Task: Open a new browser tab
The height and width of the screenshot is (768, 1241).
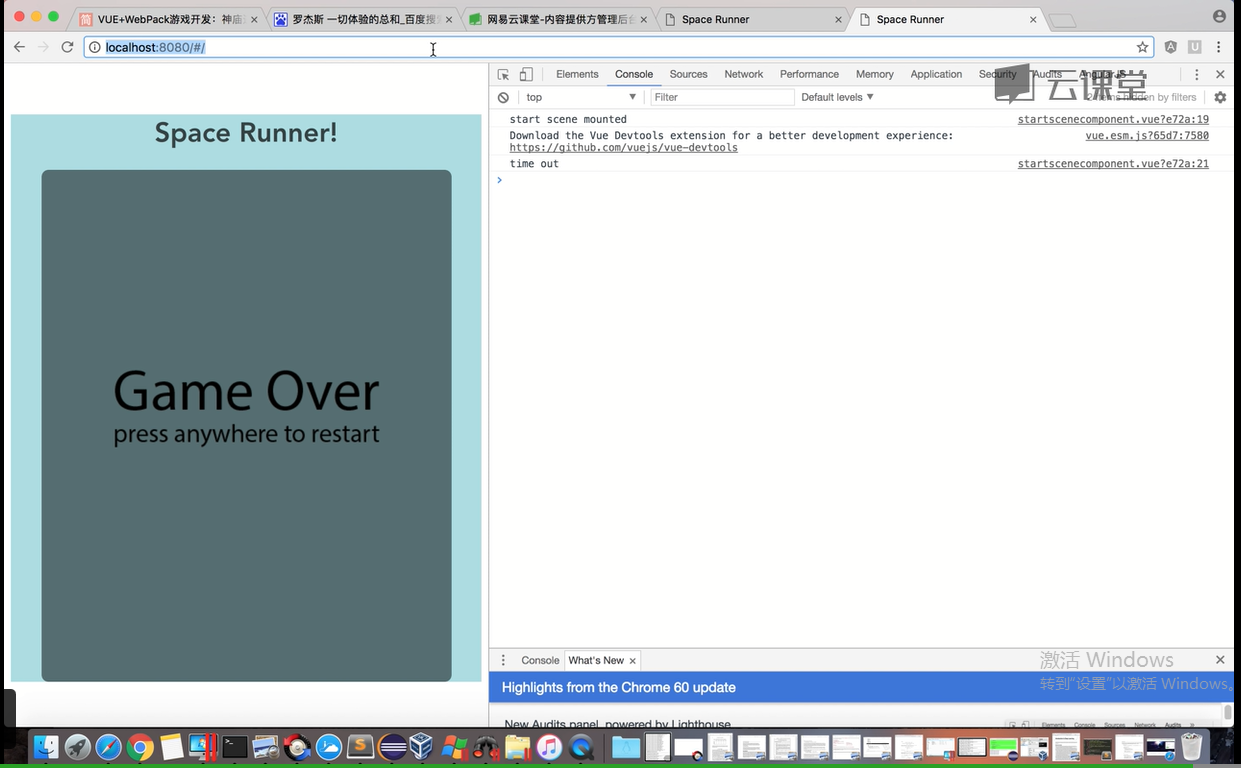Action: point(1062,20)
